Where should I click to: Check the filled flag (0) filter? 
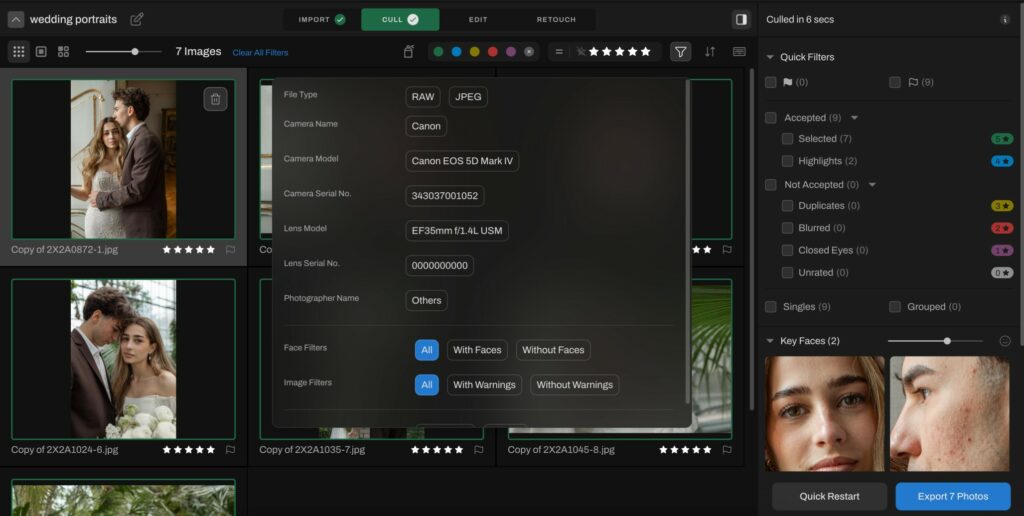click(771, 82)
